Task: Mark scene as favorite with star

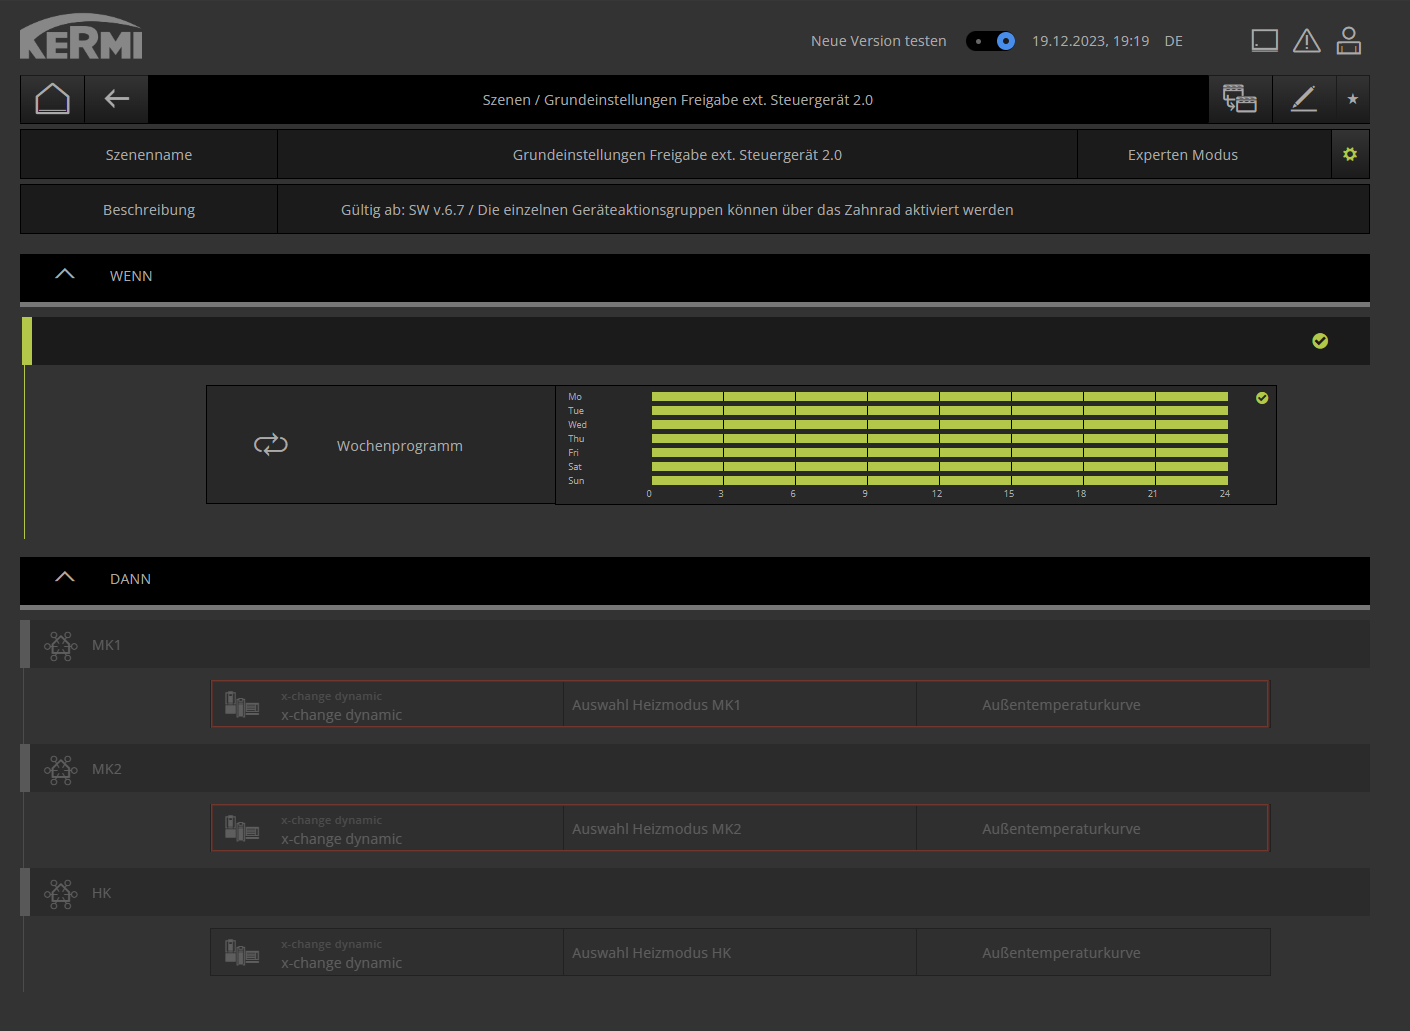Action: tap(1352, 99)
